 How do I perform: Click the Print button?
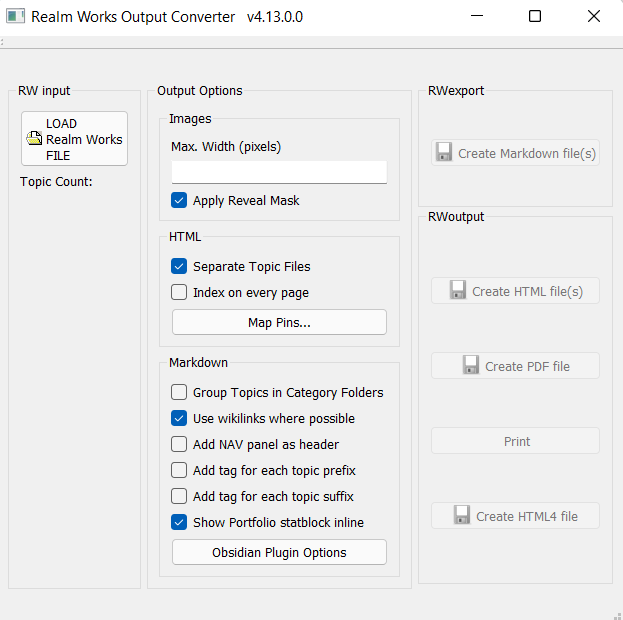515,441
